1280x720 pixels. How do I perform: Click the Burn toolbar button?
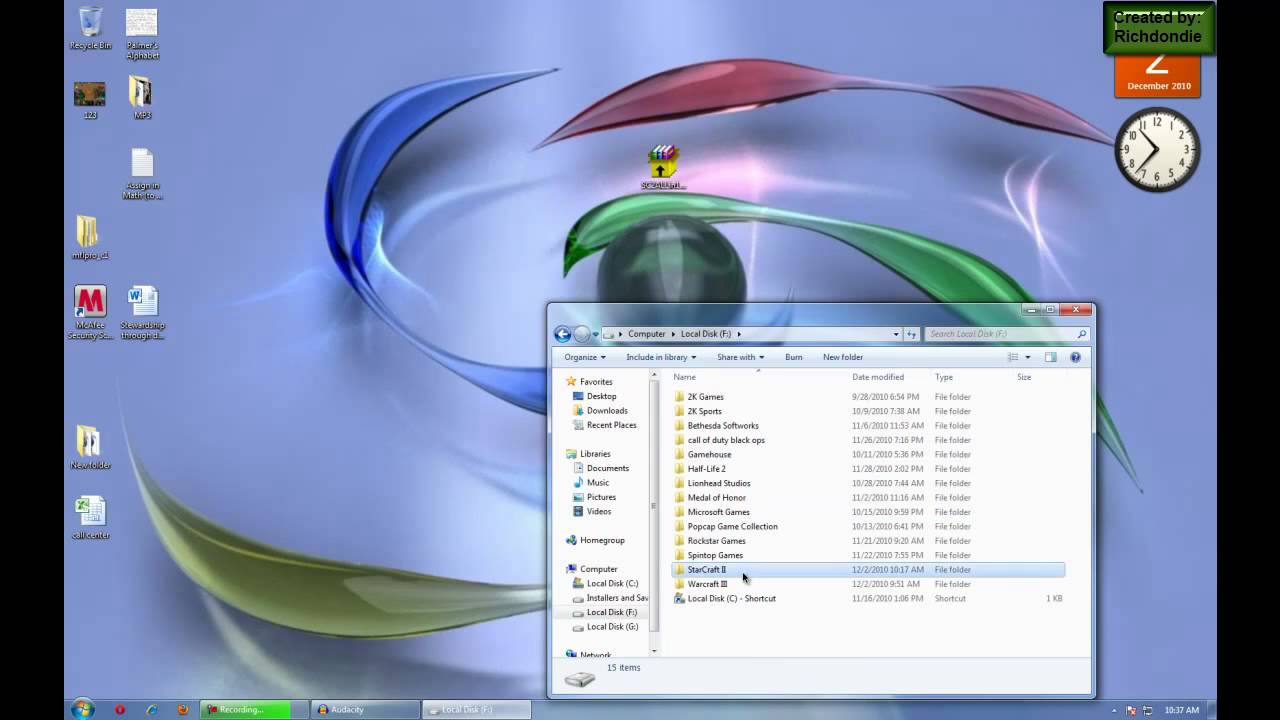pos(793,357)
